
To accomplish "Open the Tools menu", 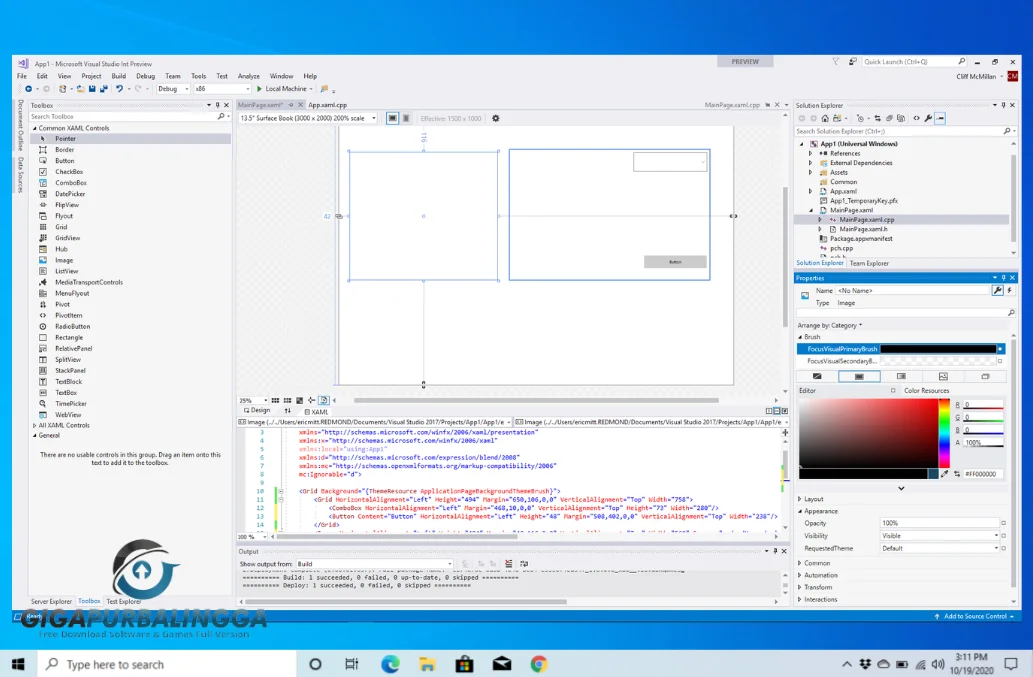I will tap(198, 76).
